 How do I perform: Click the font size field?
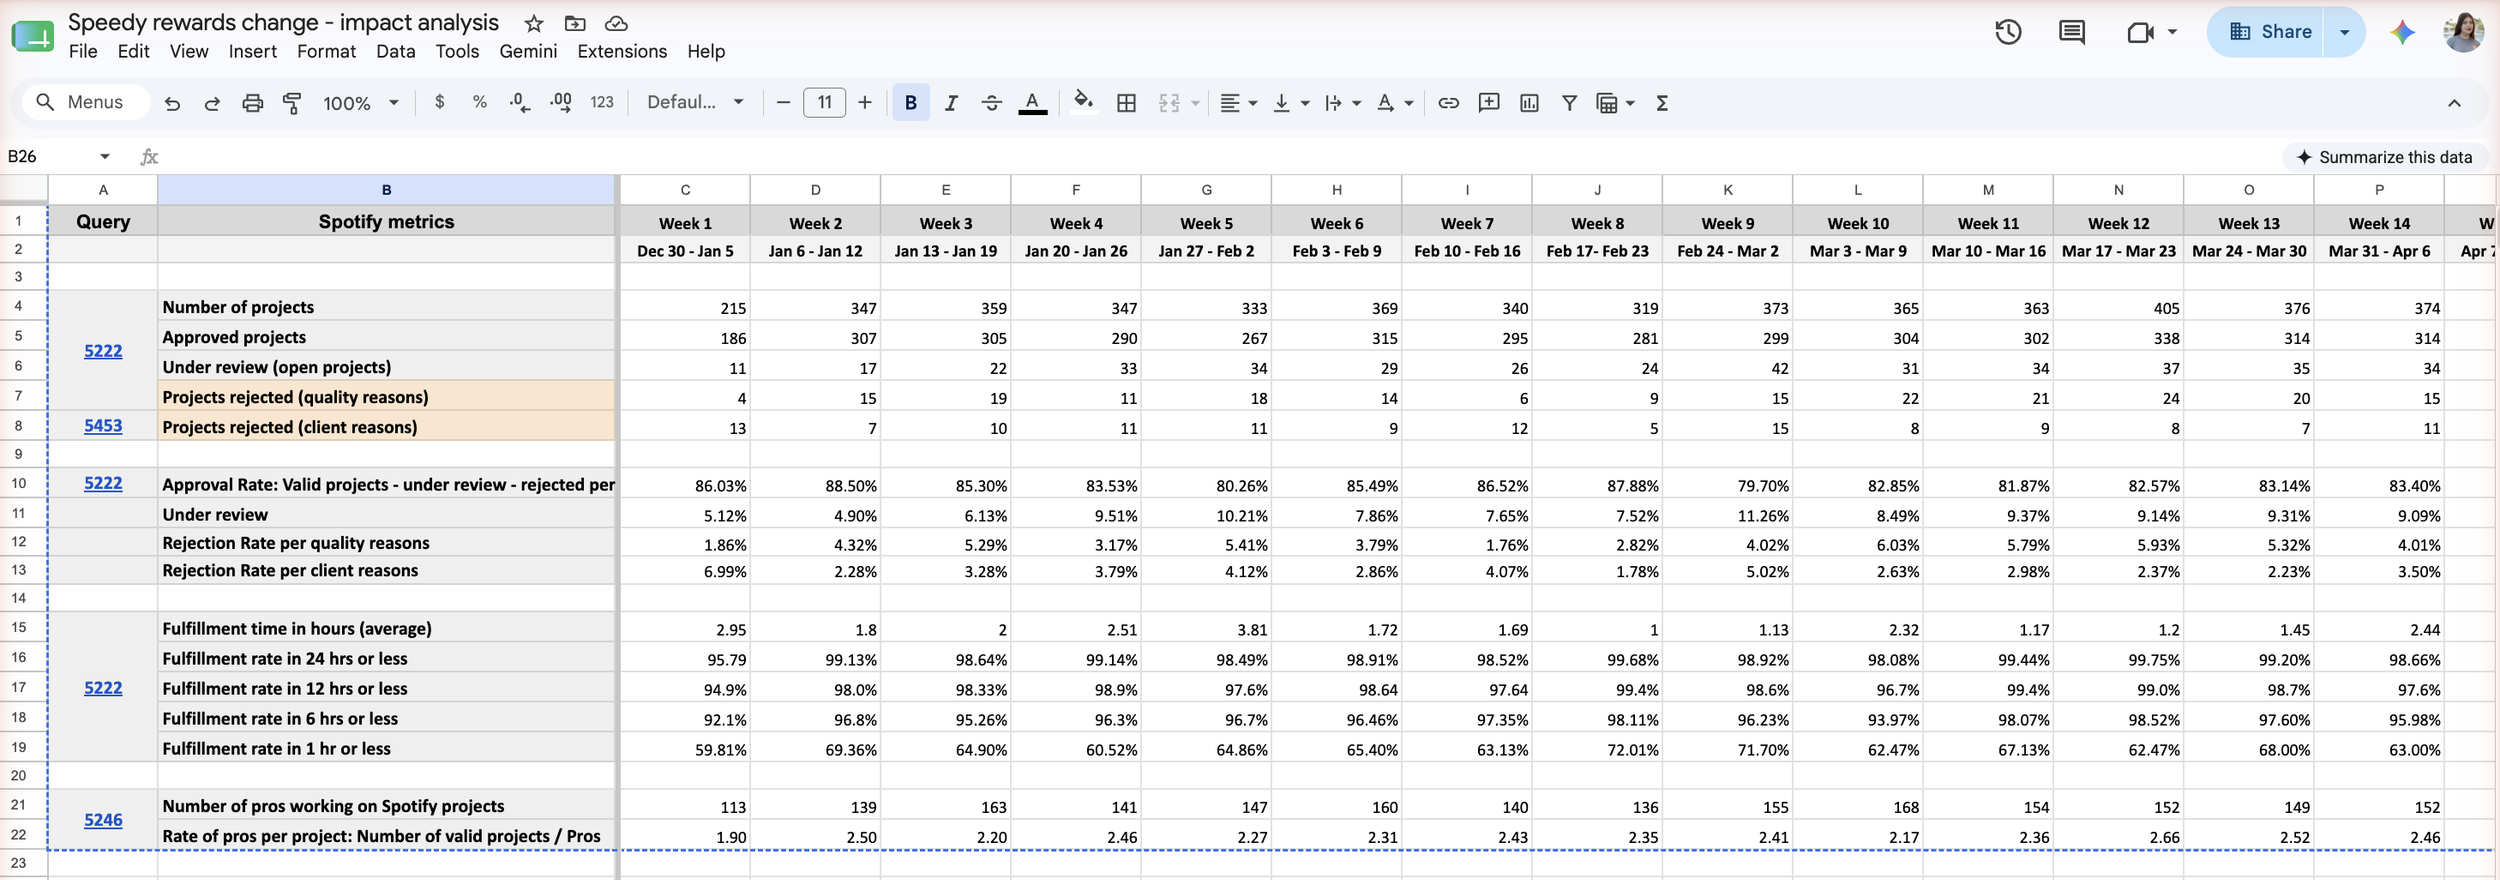pyautogui.click(x=824, y=102)
